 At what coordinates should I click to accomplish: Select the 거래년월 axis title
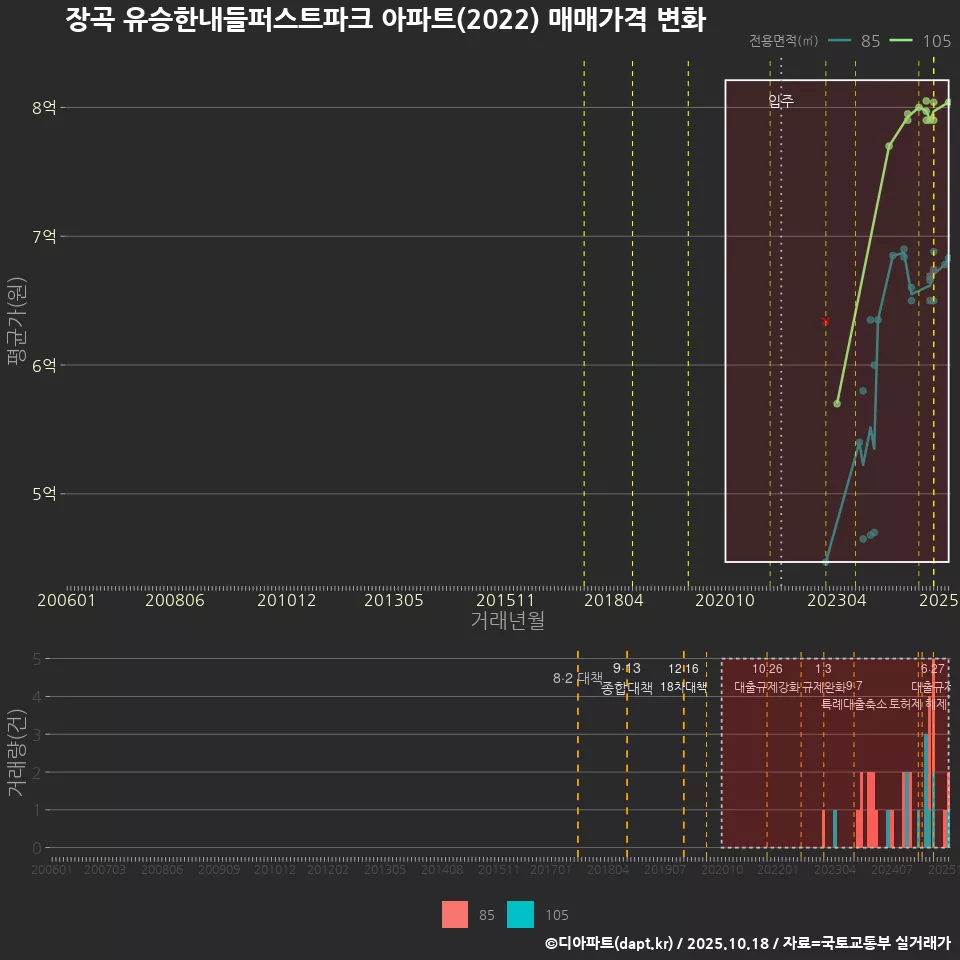click(508, 620)
